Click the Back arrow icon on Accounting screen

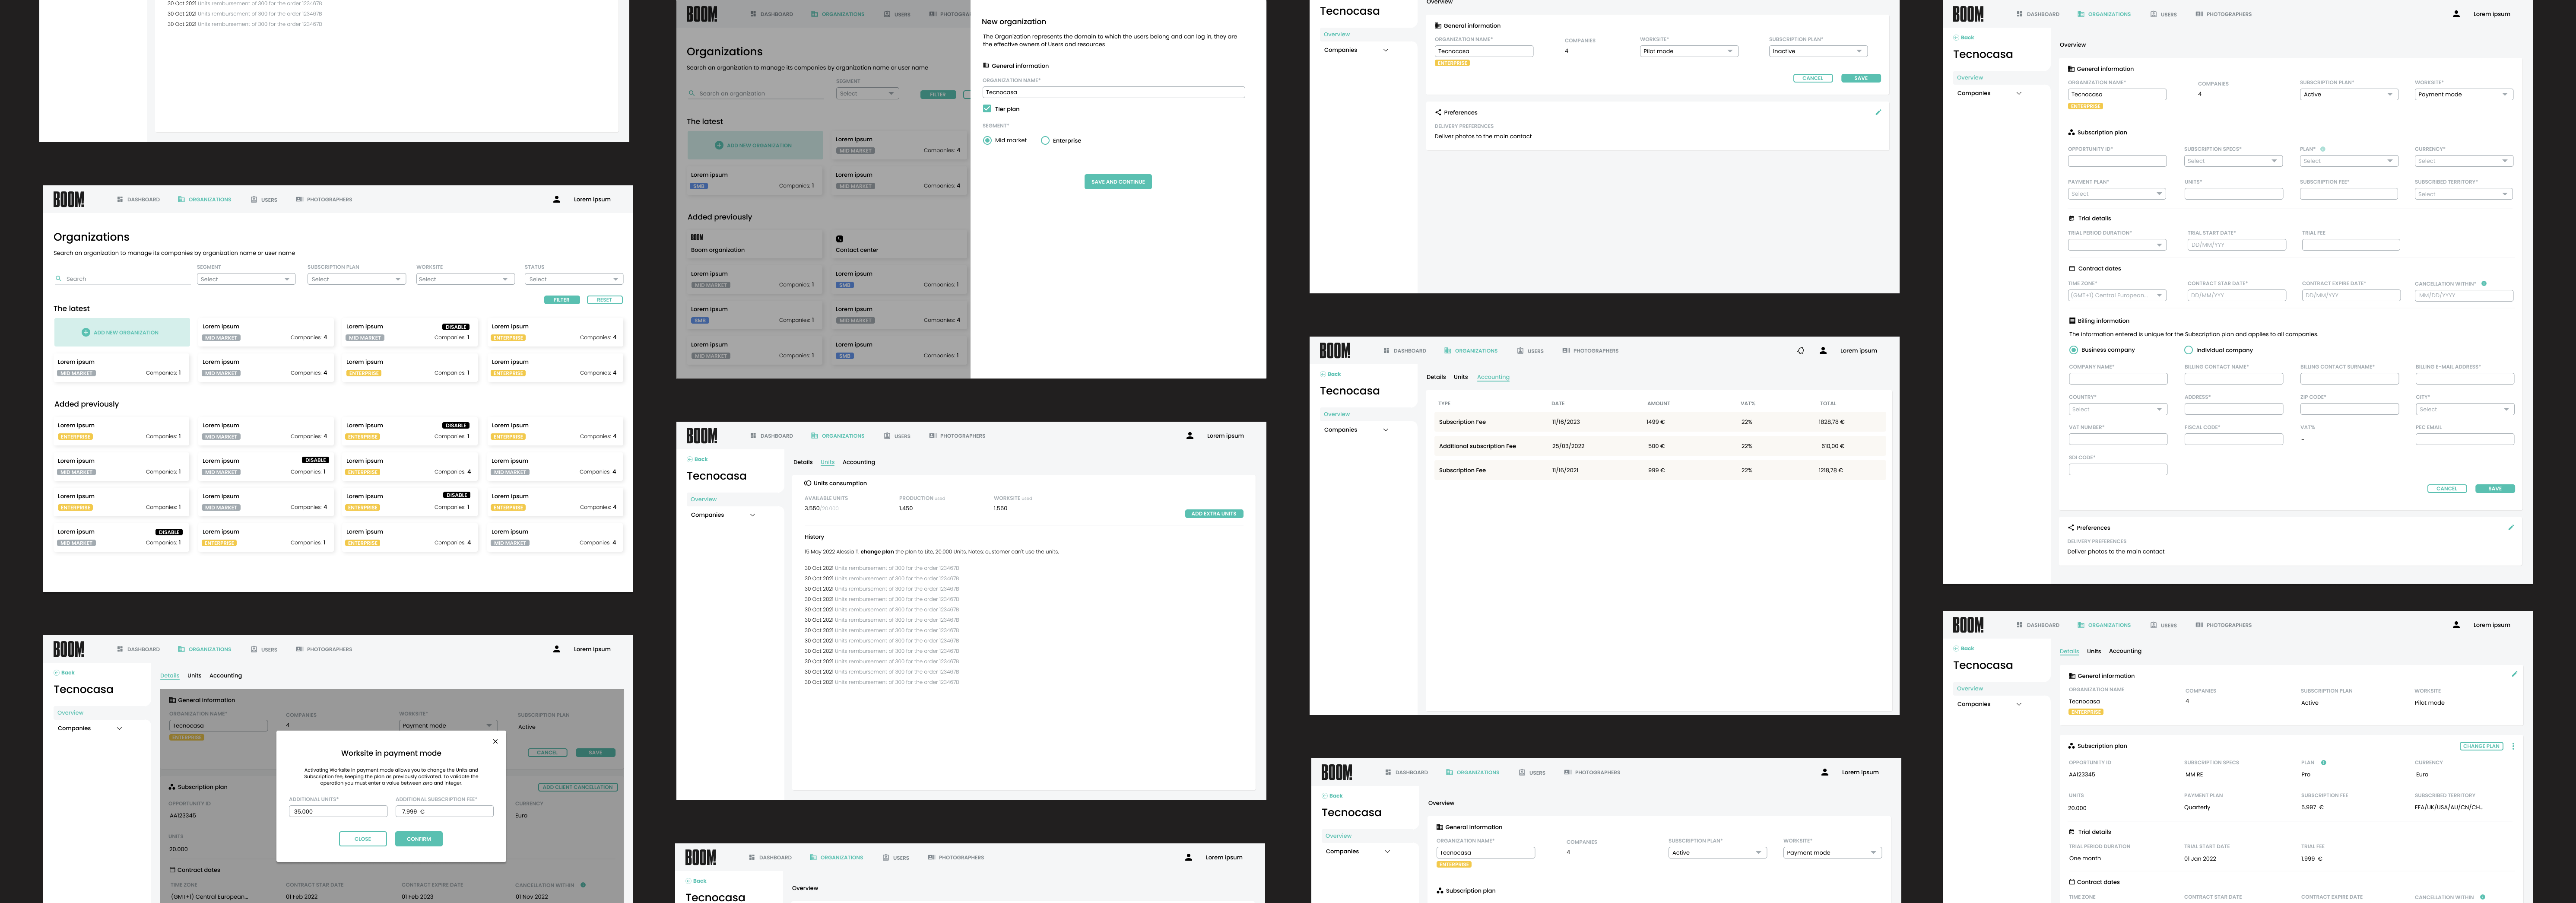pos(1322,374)
